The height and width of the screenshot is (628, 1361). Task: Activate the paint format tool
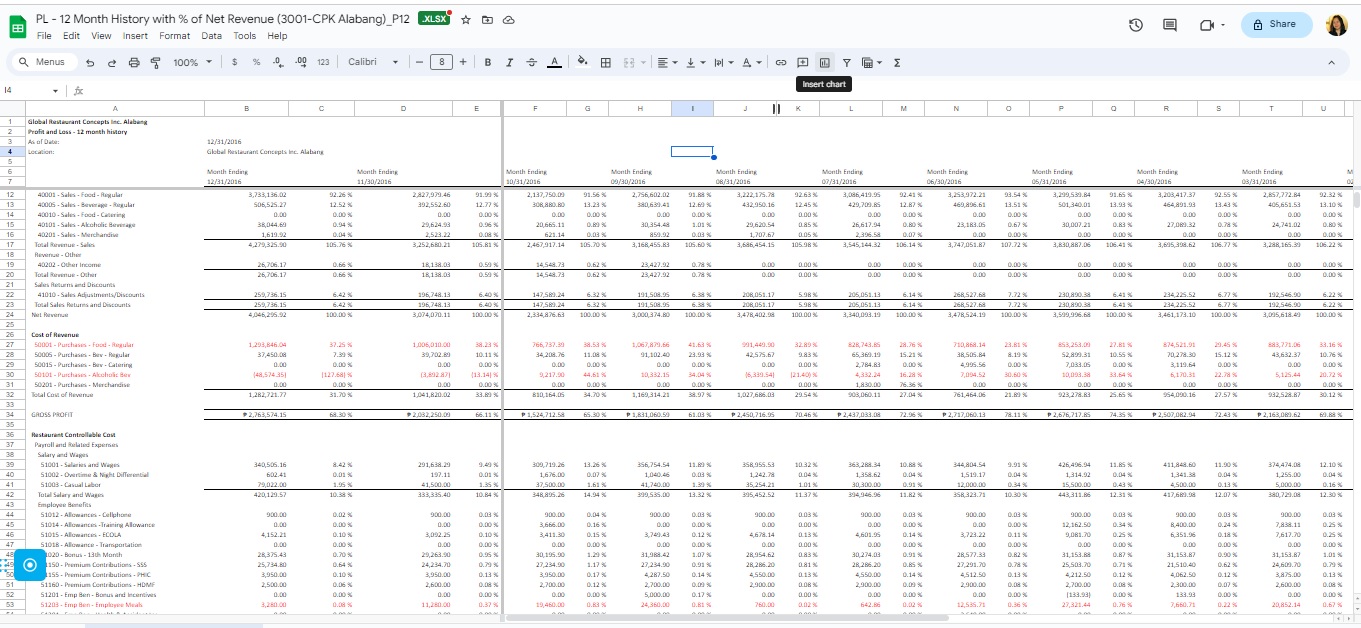pyautogui.click(x=155, y=62)
